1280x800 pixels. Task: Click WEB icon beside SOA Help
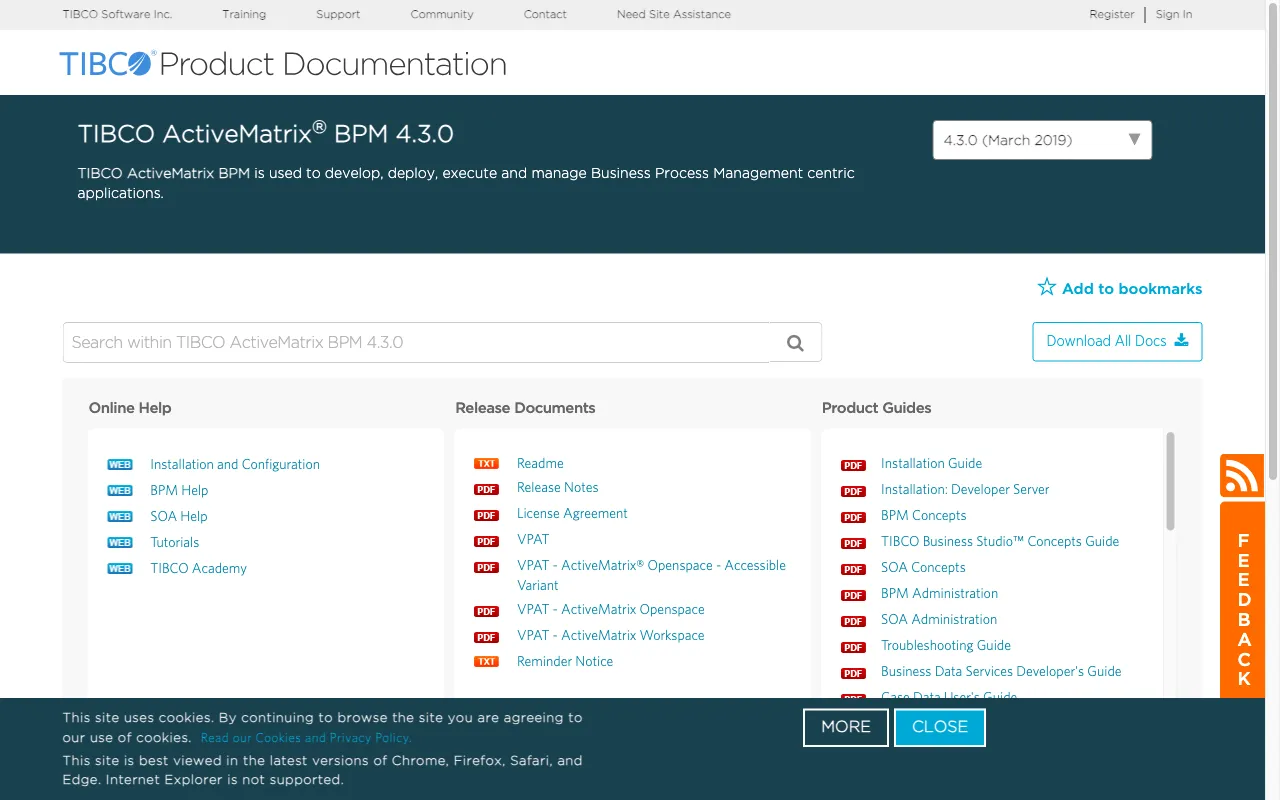pos(120,517)
